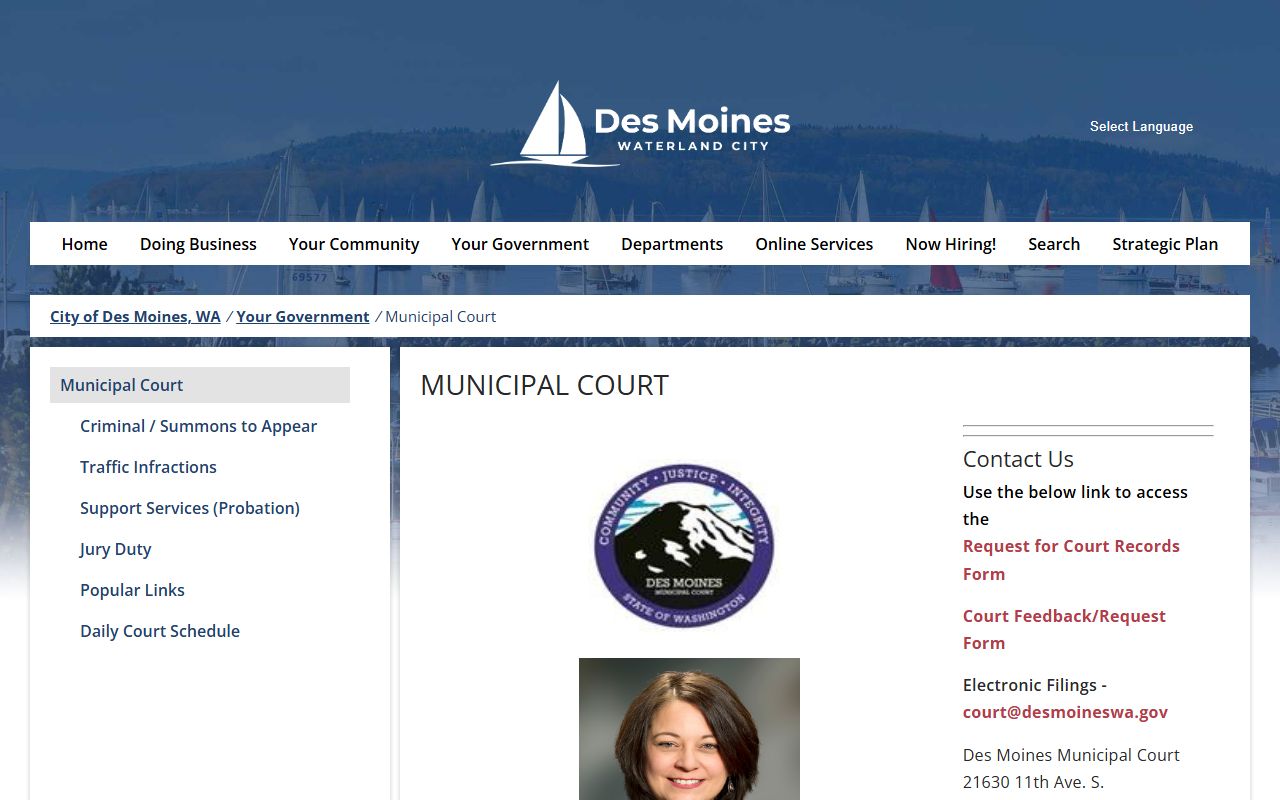Click the Des Moines Municipal Court seal
The height and width of the screenshot is (800, 1280).
684,545
